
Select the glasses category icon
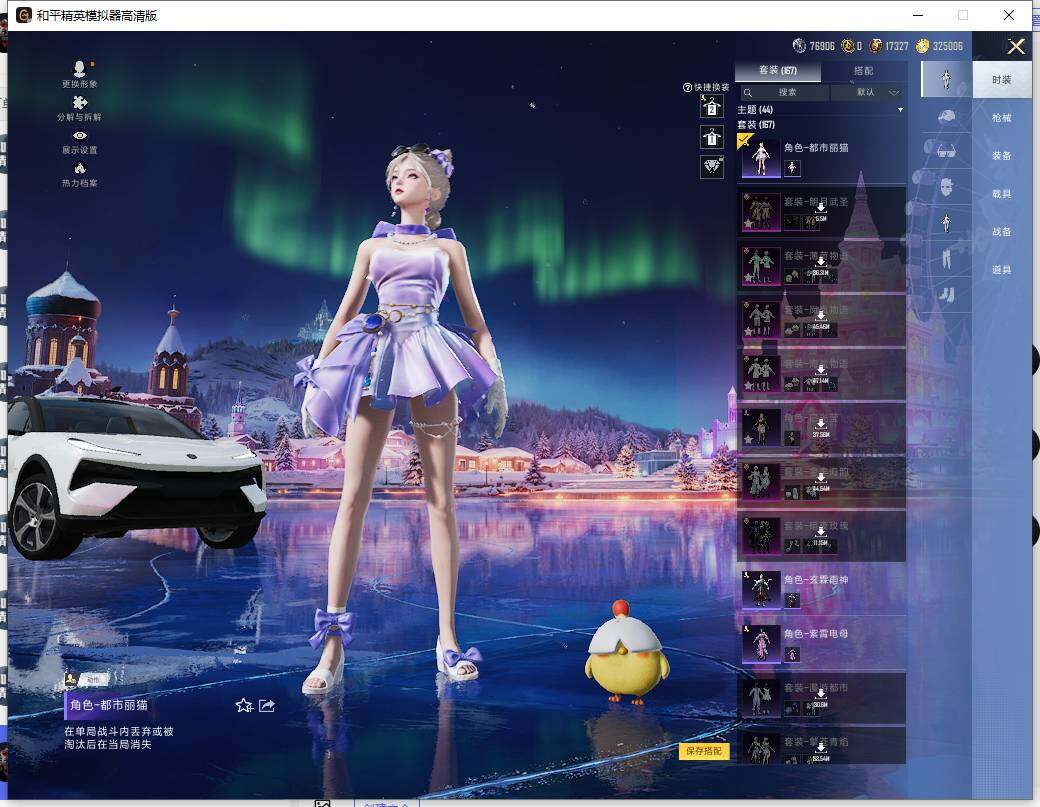[946, 152]
